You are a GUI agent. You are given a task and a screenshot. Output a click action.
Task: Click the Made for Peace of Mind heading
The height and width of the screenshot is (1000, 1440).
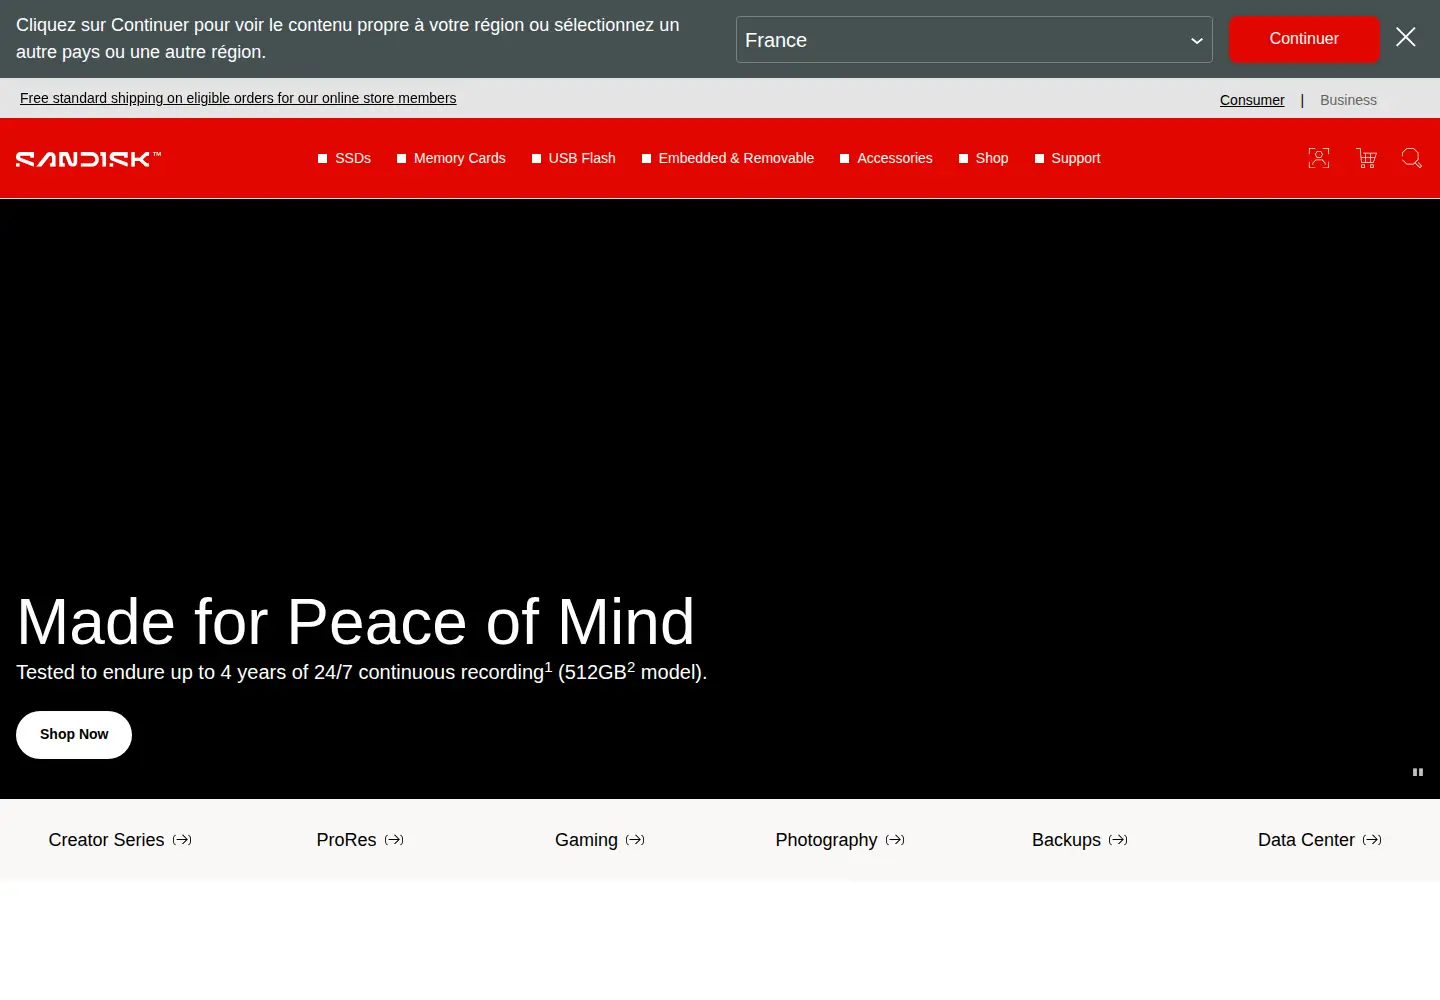tap(356, 622)
